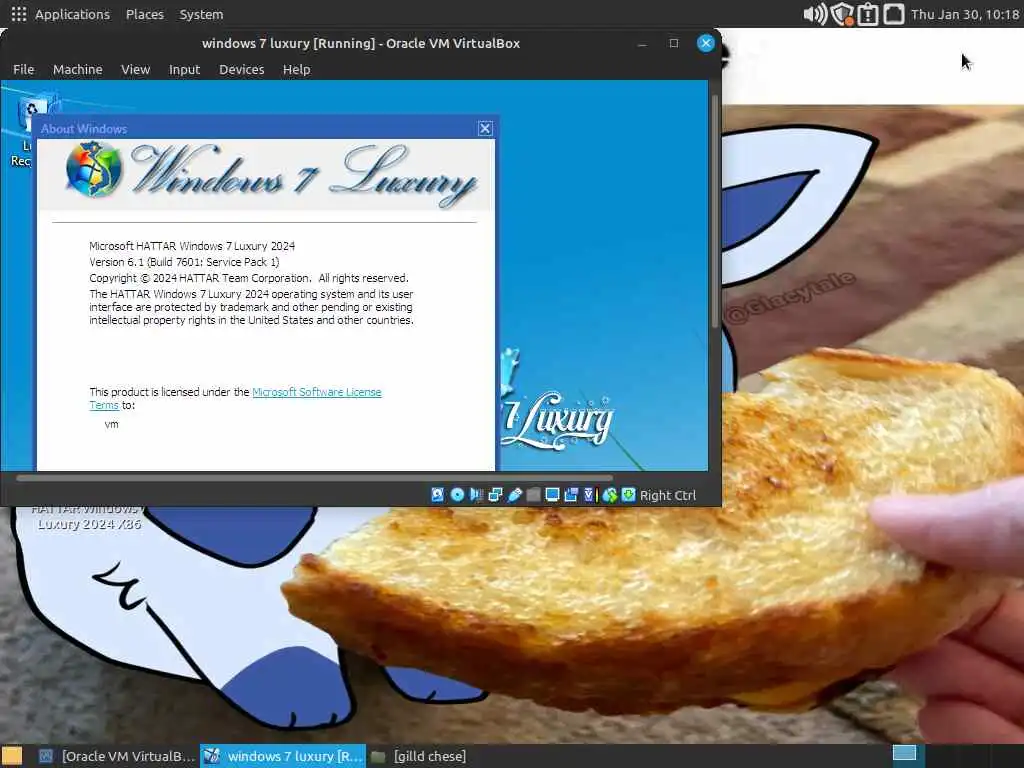The width and height of the screenshot is (1024, 768).
Task: Click the wired network tray icon
Action: tap(893, 14)
